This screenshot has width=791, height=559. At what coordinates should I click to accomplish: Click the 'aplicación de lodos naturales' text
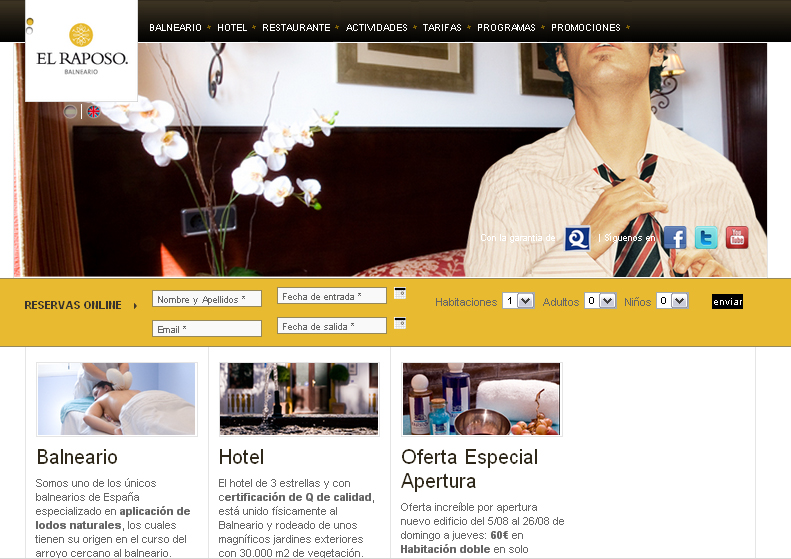click(113, 518)
